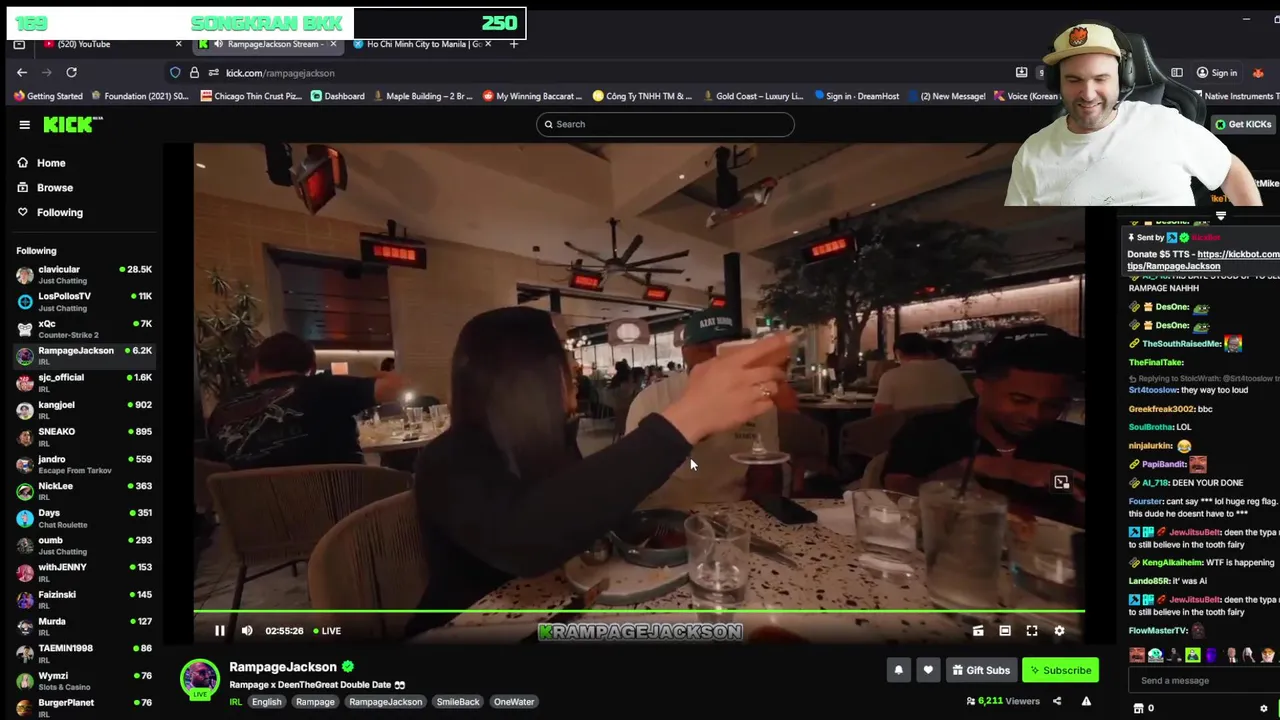
Task: Select the Rampage tag
Action: 315,702
